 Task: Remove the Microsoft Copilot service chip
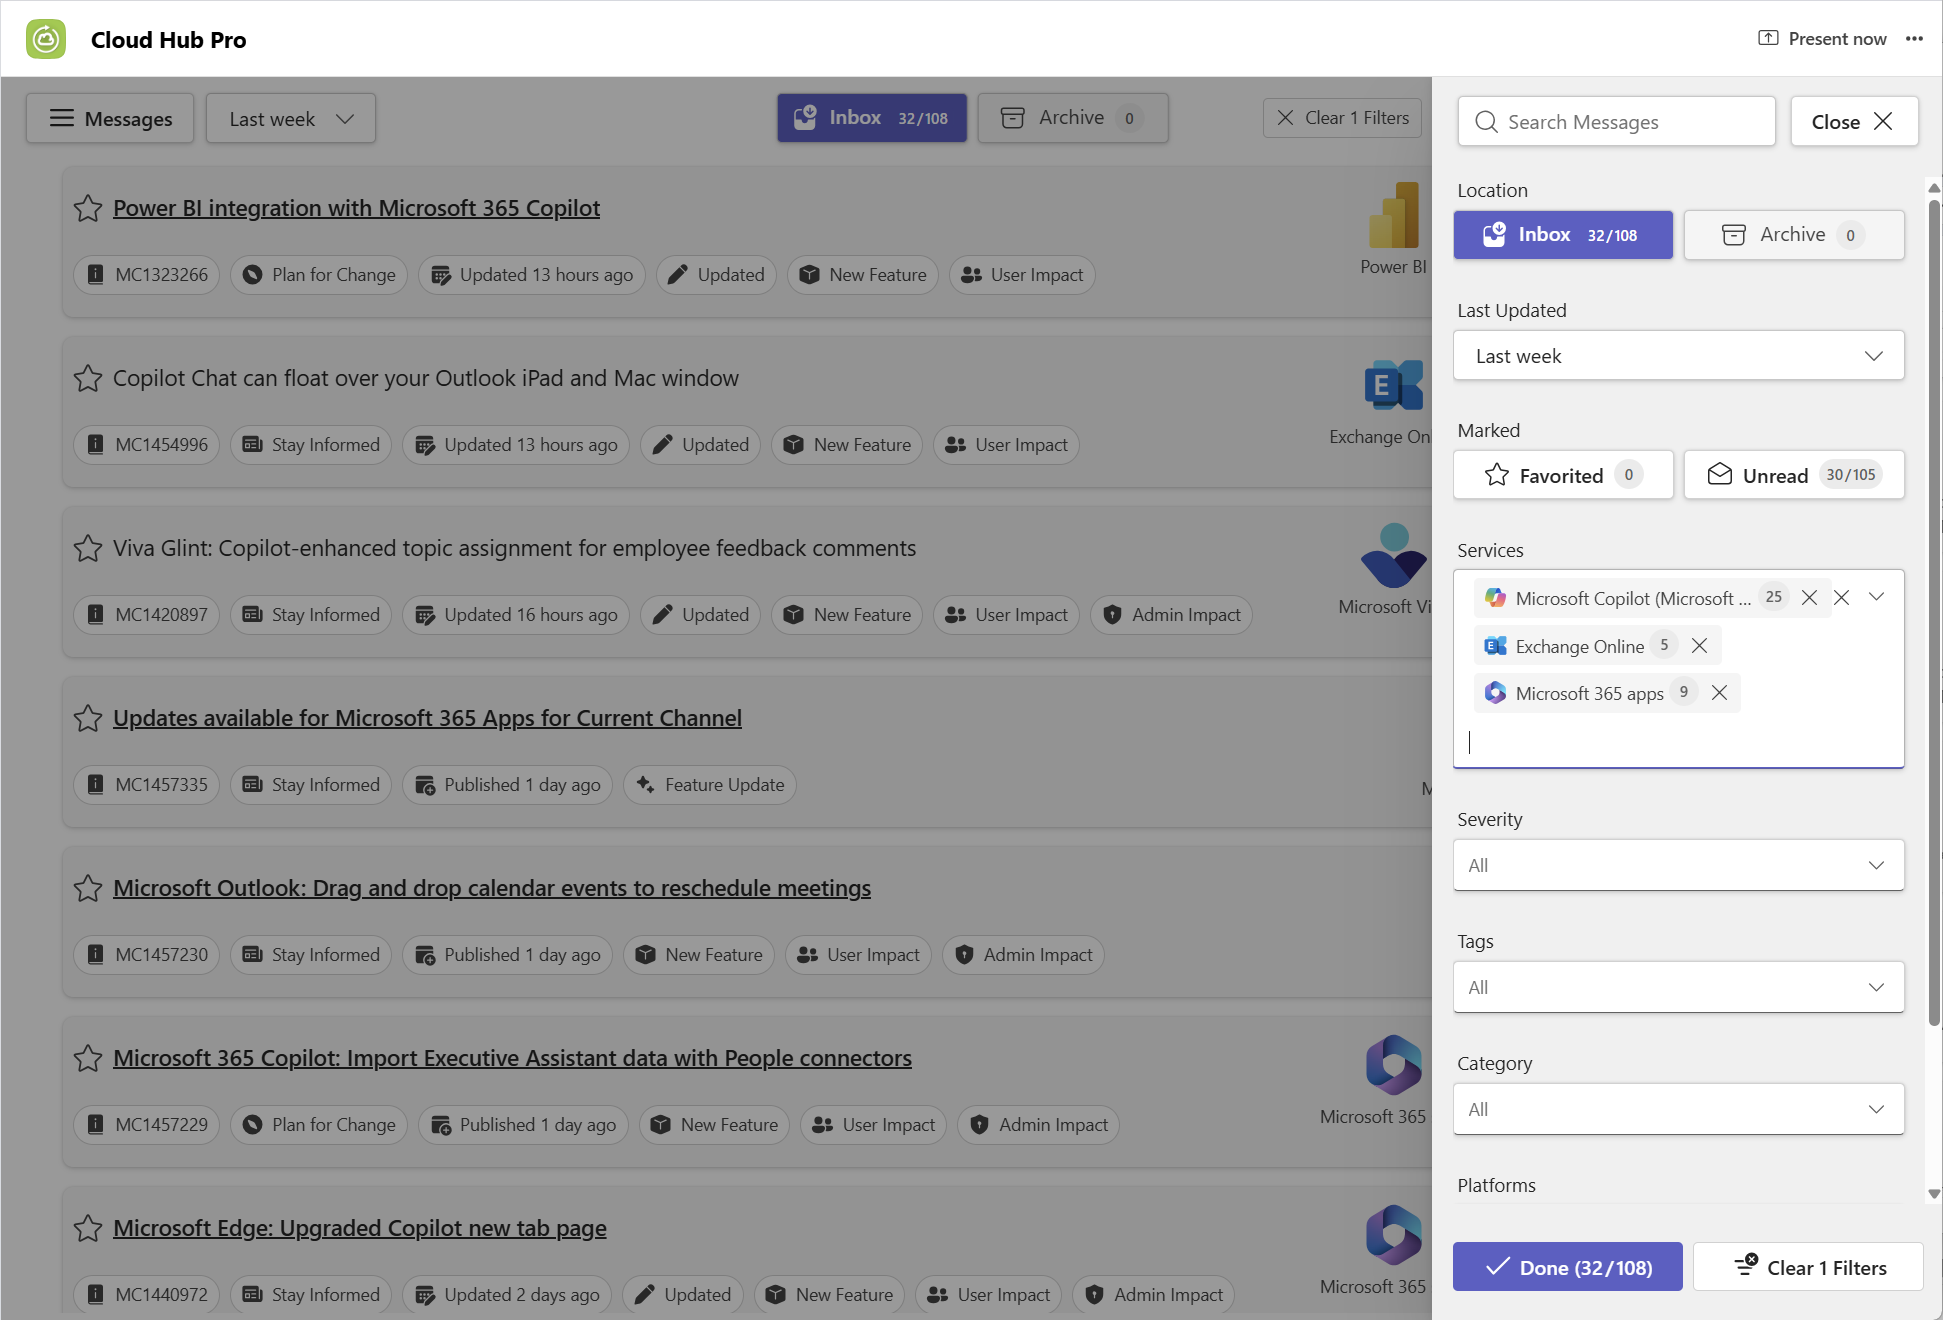click(x=1809, y=598)
